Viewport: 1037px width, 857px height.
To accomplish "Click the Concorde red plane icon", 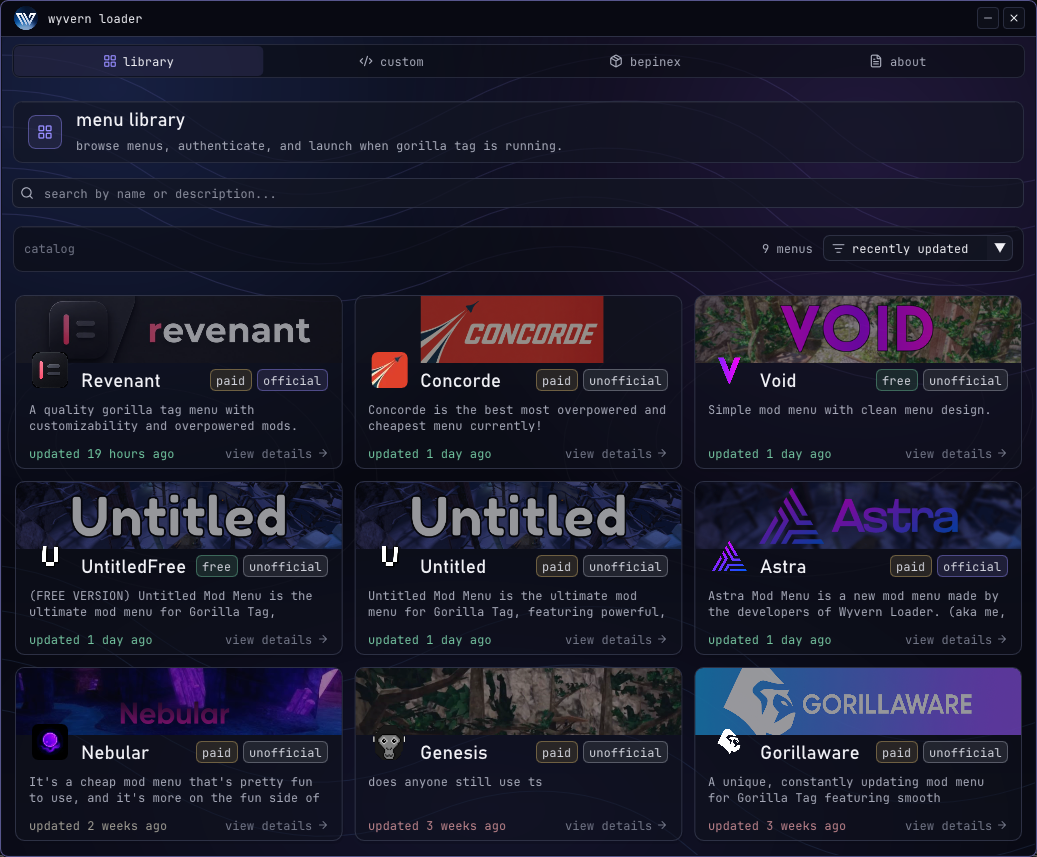I will (x=390, y=370).
